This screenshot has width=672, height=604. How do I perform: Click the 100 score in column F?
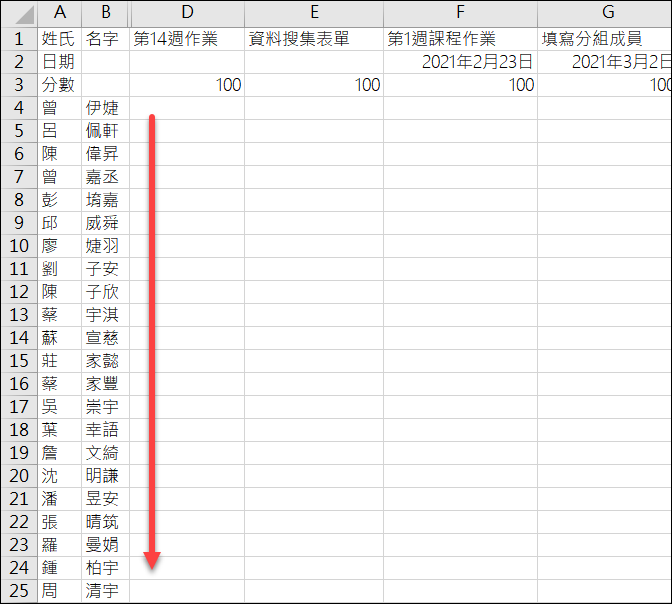(460, 85)
